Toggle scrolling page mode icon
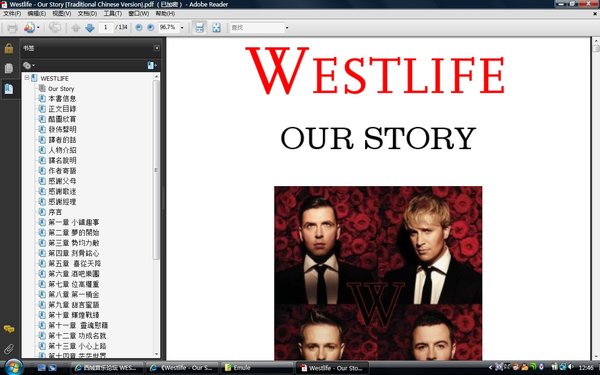 coord(199,28)
